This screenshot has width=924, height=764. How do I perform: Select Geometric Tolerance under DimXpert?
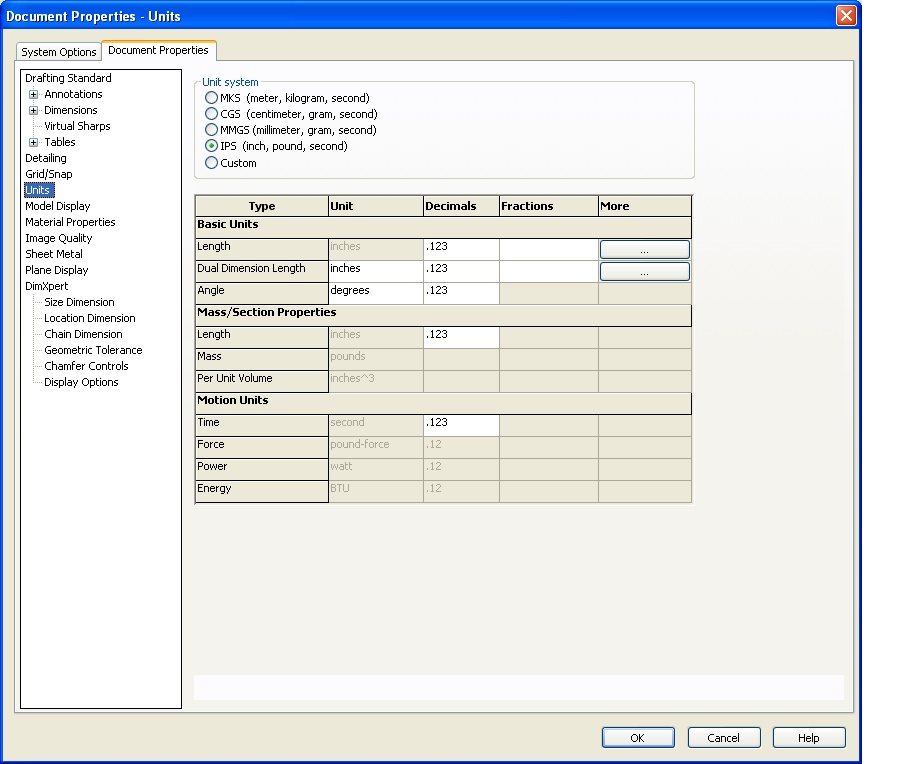(94, 350)
